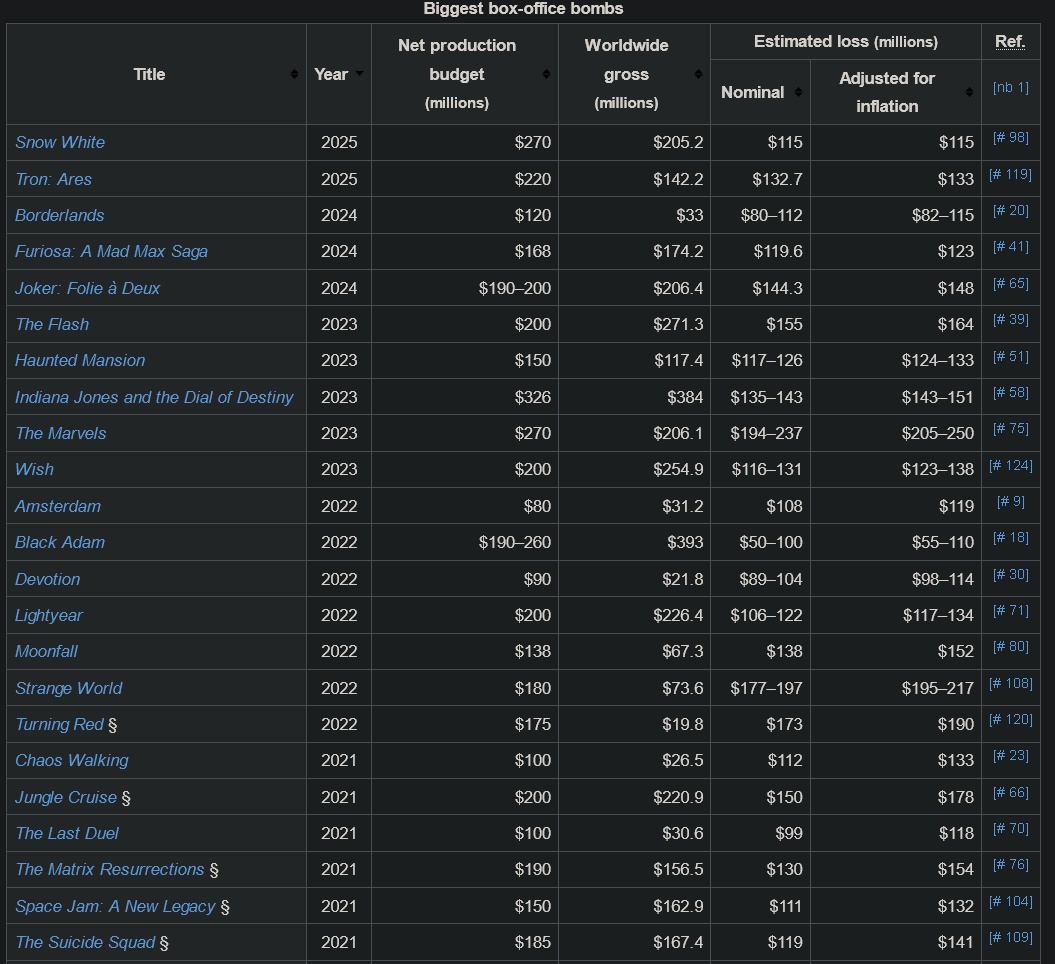Follow reference [# 104] for Space Jam
This screenshot has width=1055, height=964.
pyautogui.click(x=1011, y=901)
